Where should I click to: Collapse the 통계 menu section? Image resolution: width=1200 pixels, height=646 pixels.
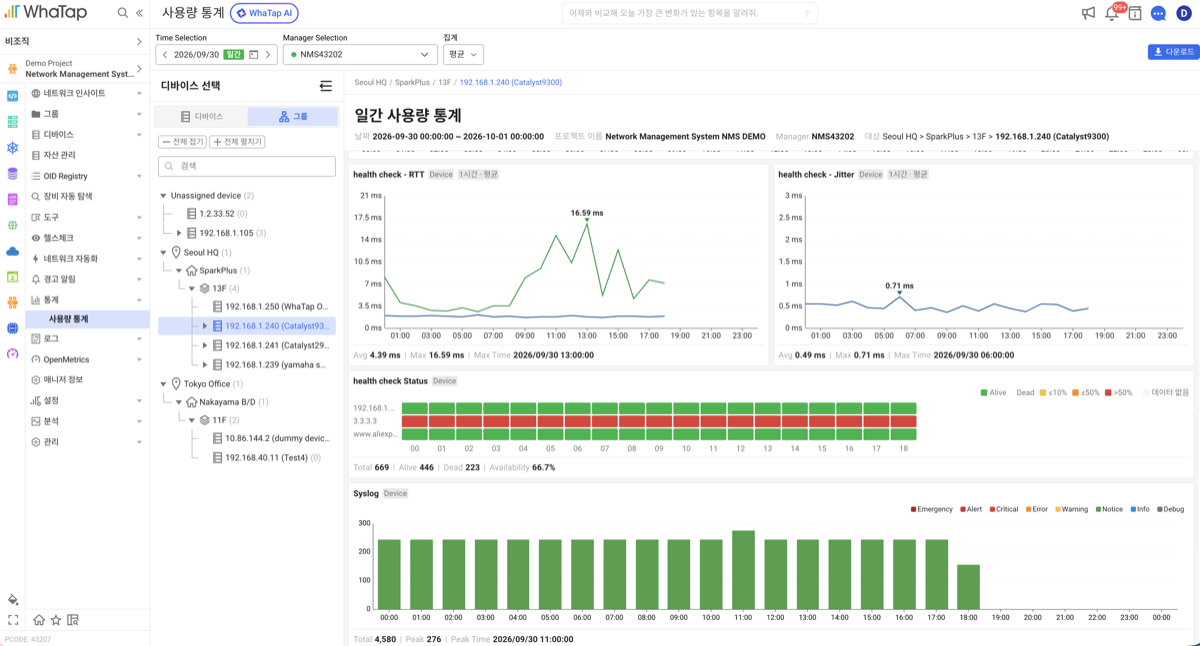click(x=139, y=300)
